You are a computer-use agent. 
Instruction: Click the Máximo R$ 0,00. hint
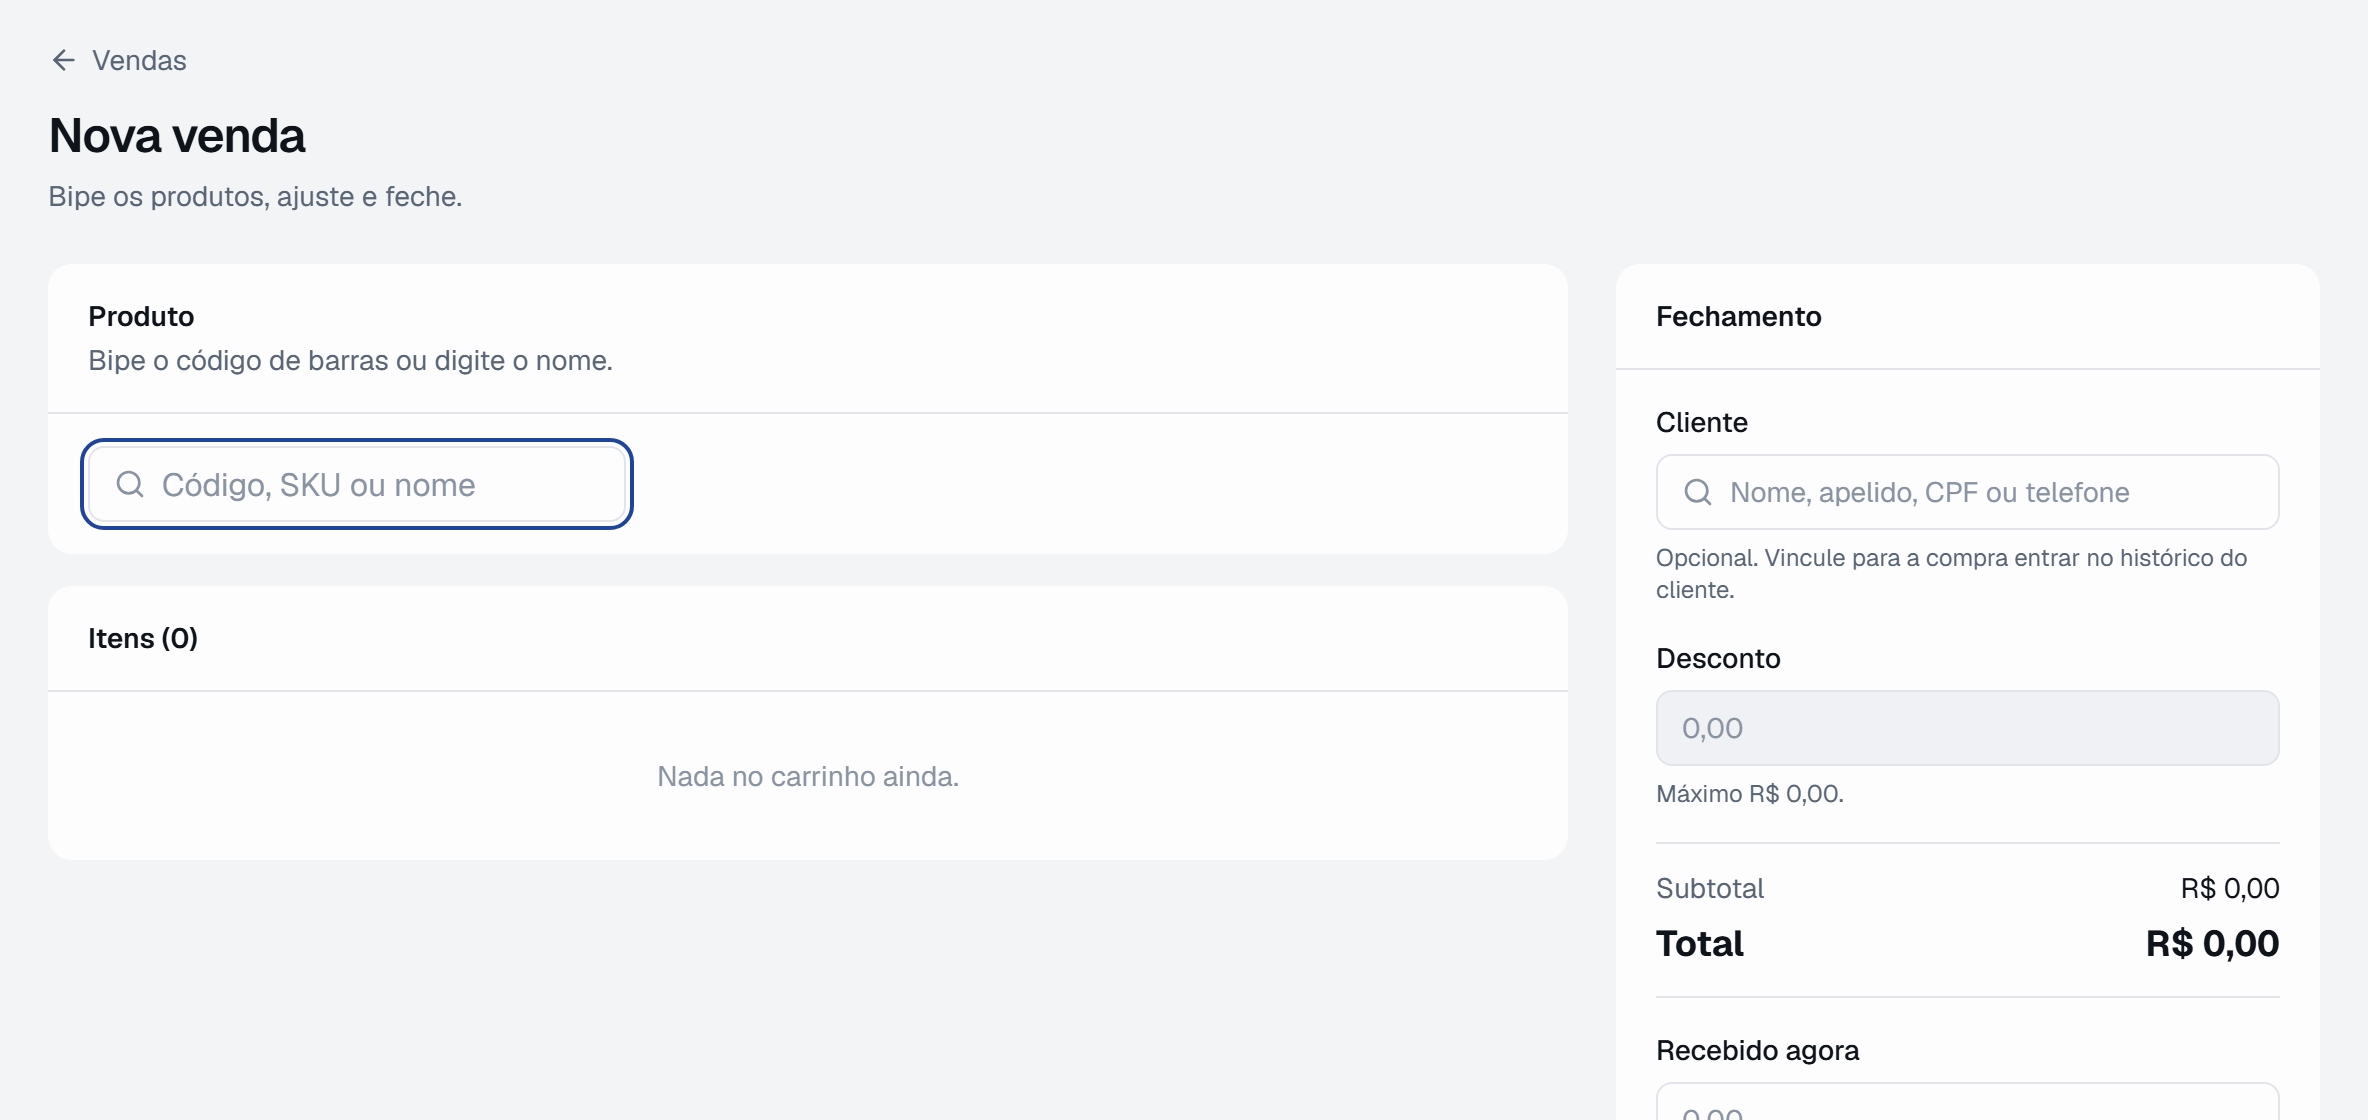(1750, 794)
